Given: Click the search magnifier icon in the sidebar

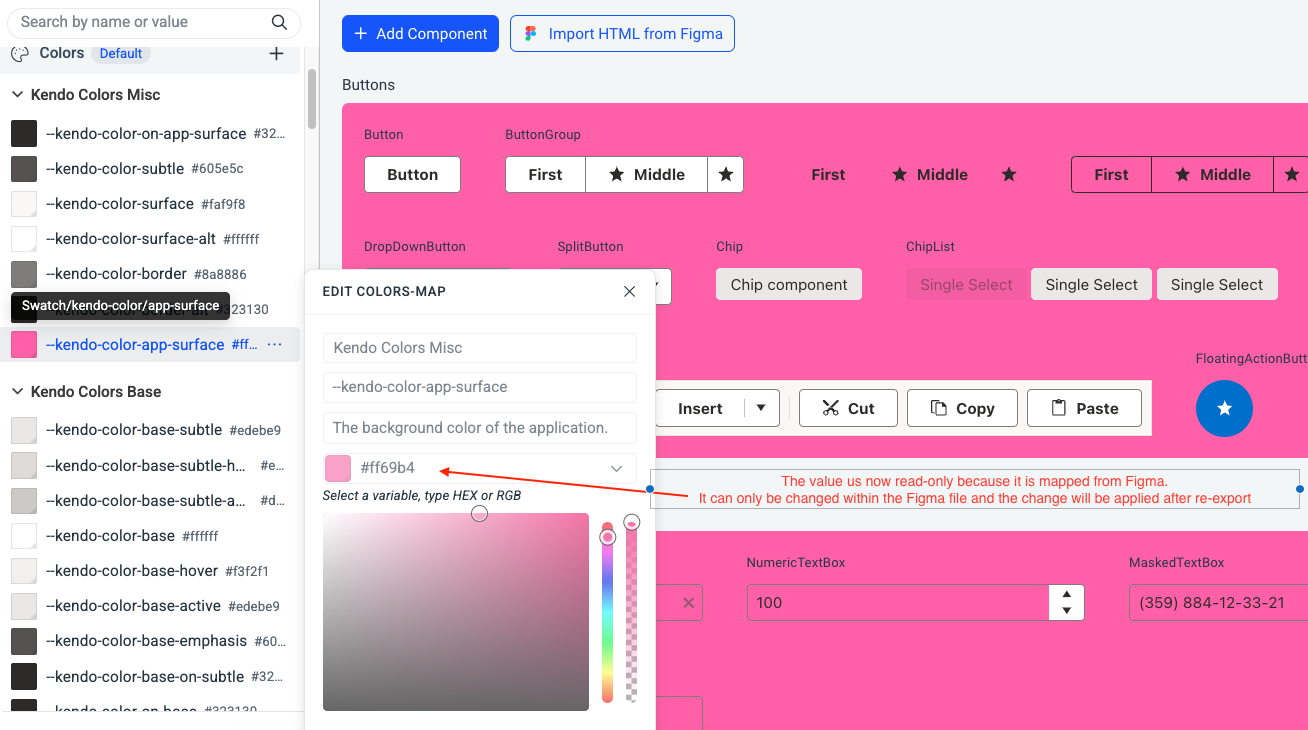Looking at the screenshot, I should click(x=278, y=22).
